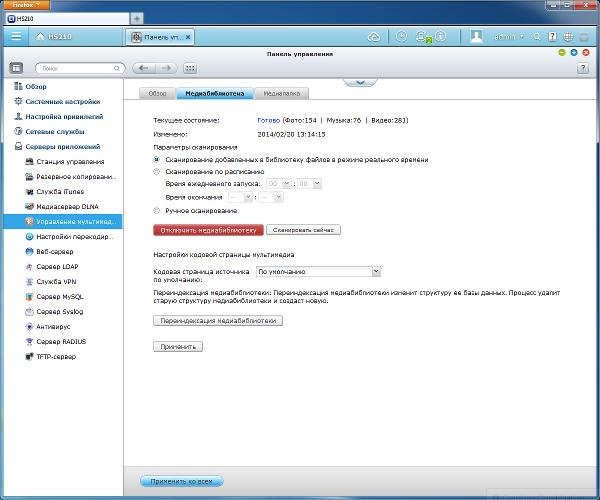
Task: Open Станция управления in sidebar
Action: pyautogui.click(x=65, y=161)
